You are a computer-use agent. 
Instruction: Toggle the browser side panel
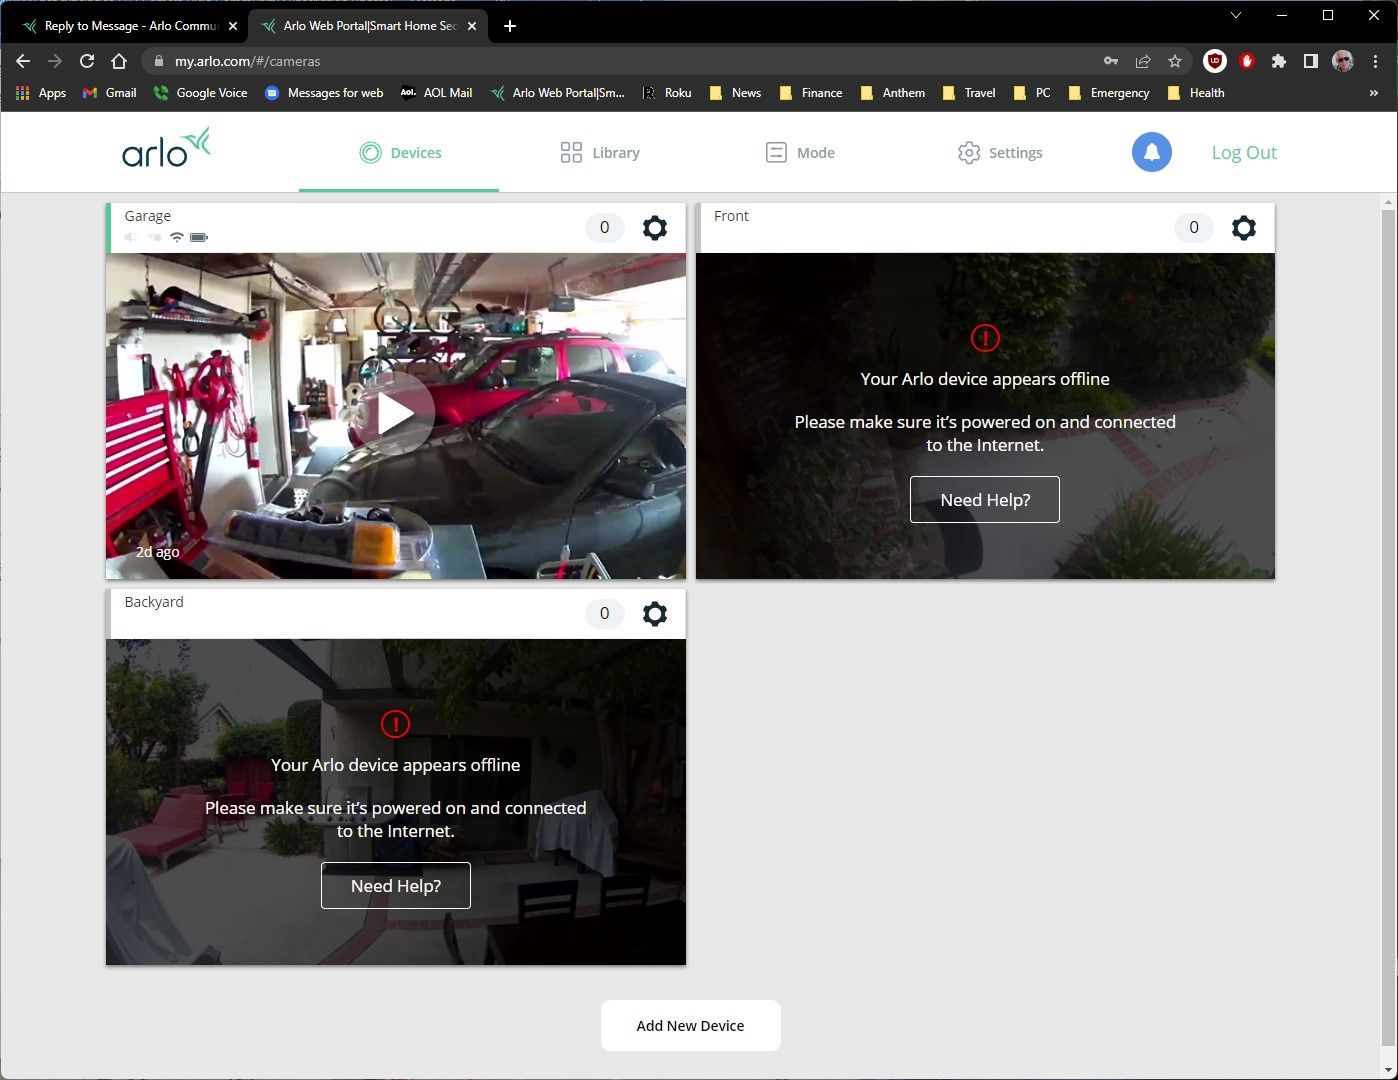click(x=1311, y=61)
